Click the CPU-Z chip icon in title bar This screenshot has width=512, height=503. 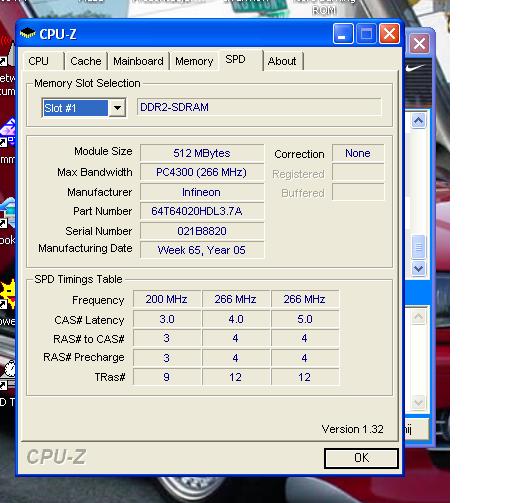point(27,33)
